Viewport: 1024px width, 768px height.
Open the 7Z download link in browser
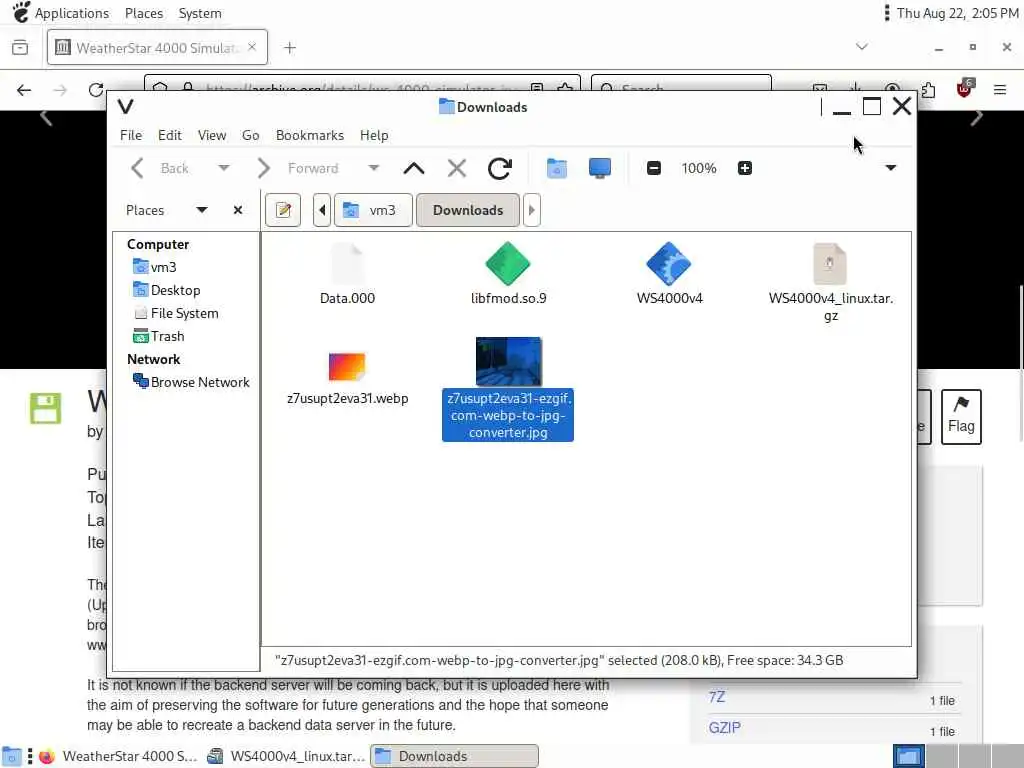(x=716, y=697)
